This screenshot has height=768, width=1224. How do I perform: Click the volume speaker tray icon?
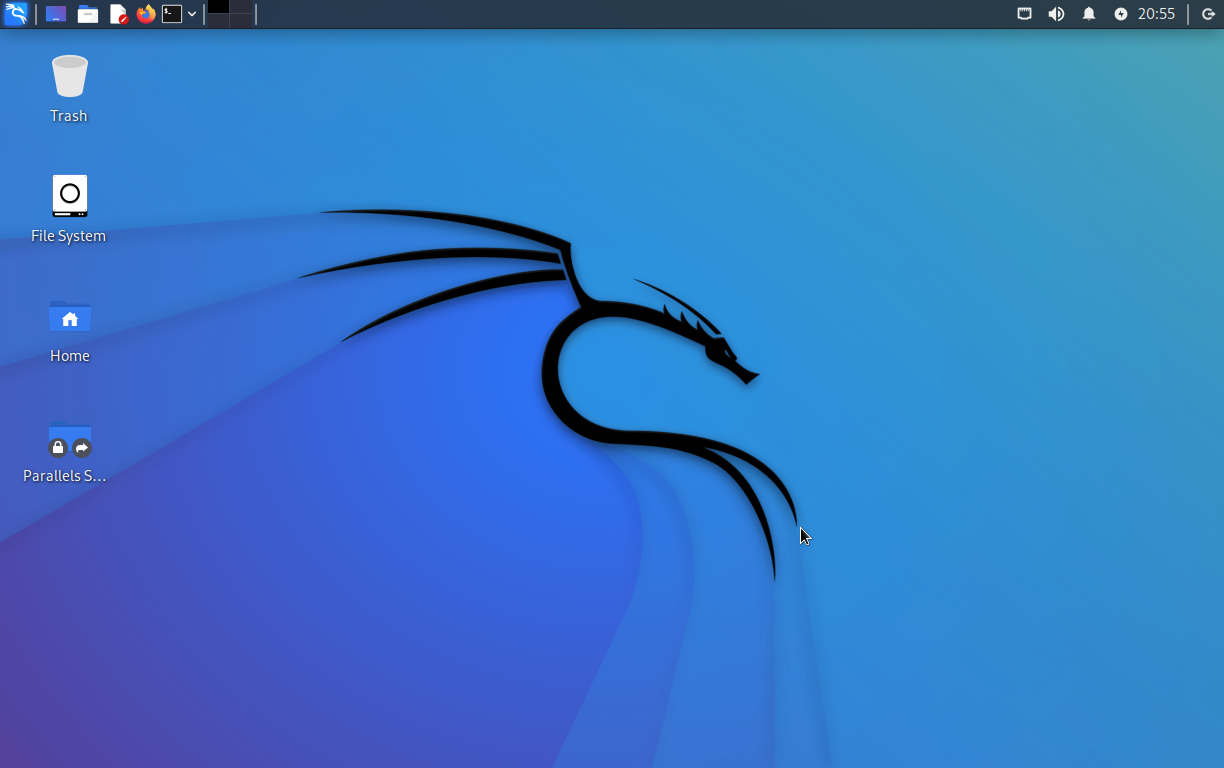coord(1056,14)
